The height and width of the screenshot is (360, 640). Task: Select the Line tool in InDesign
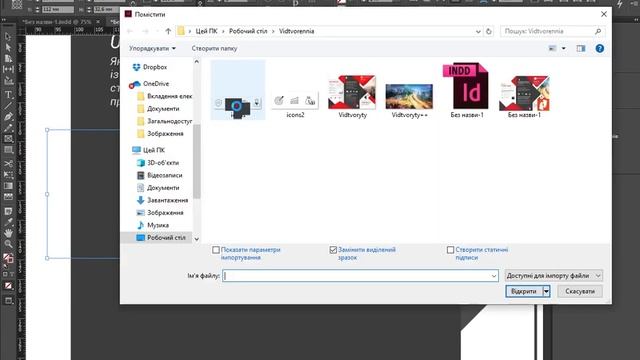pos(8,106)
